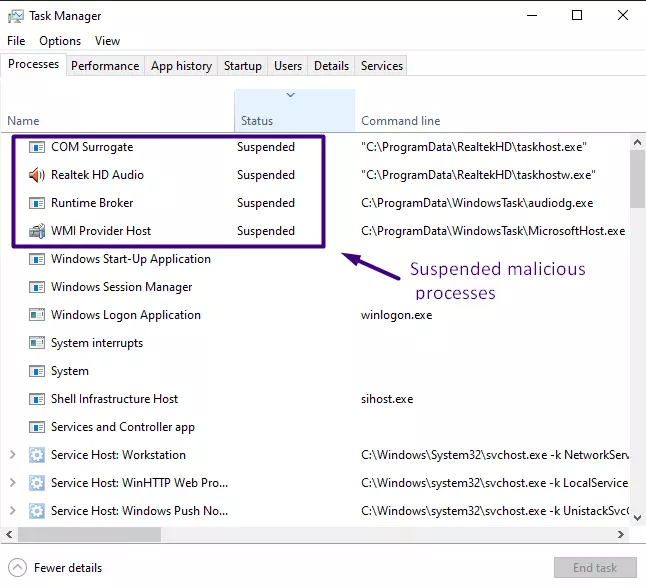Open the Options menu
The height and width of the screenshot is (588, 646).
tap(60, 41)
